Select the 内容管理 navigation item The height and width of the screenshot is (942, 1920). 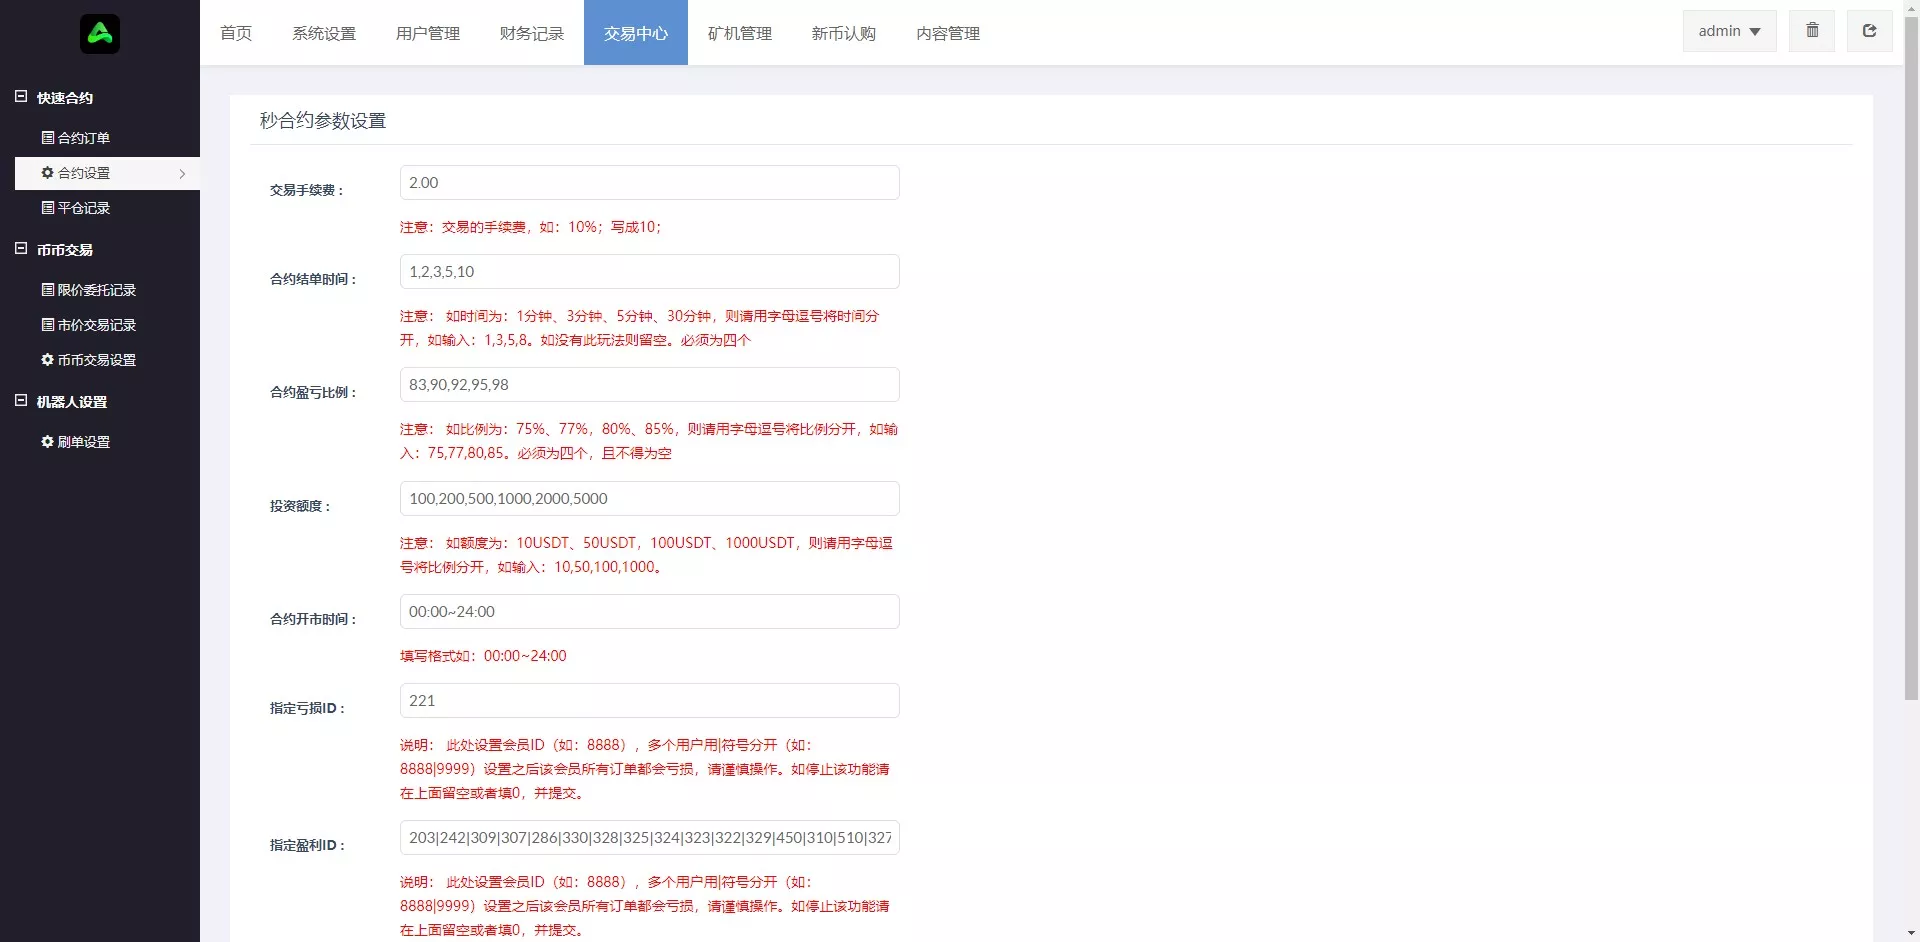tap(947, 33)
